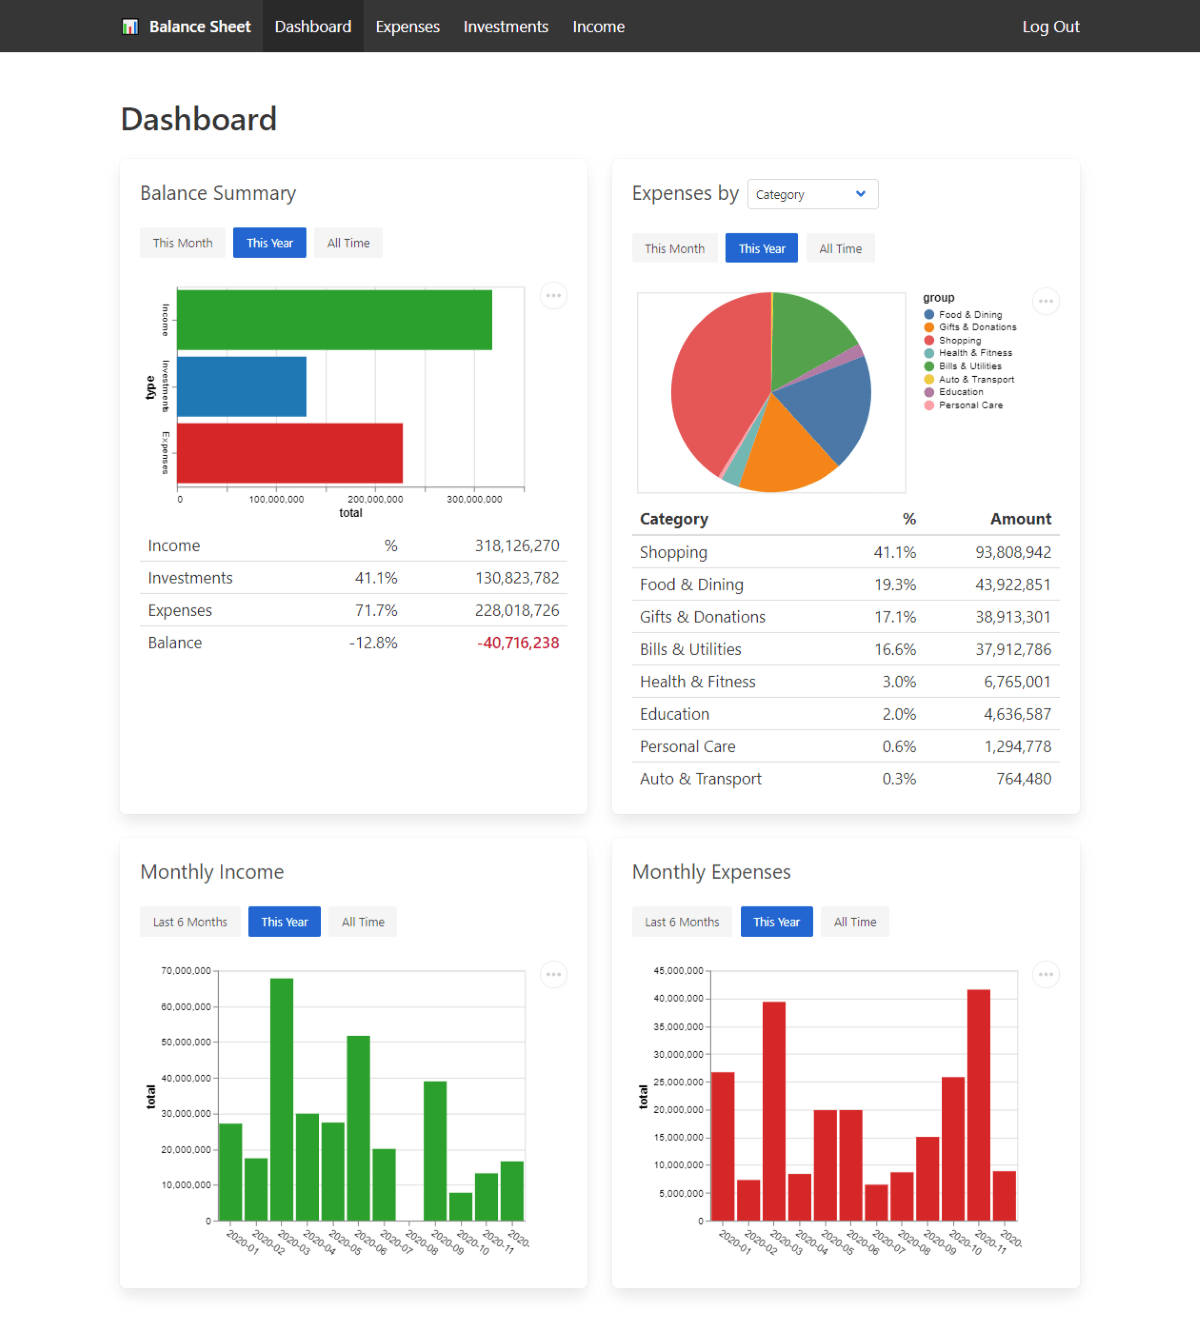Viewport: 1200px width, 1336px height.
Task: Open Balance Summary chart options menu
Action: click(553, 296)
